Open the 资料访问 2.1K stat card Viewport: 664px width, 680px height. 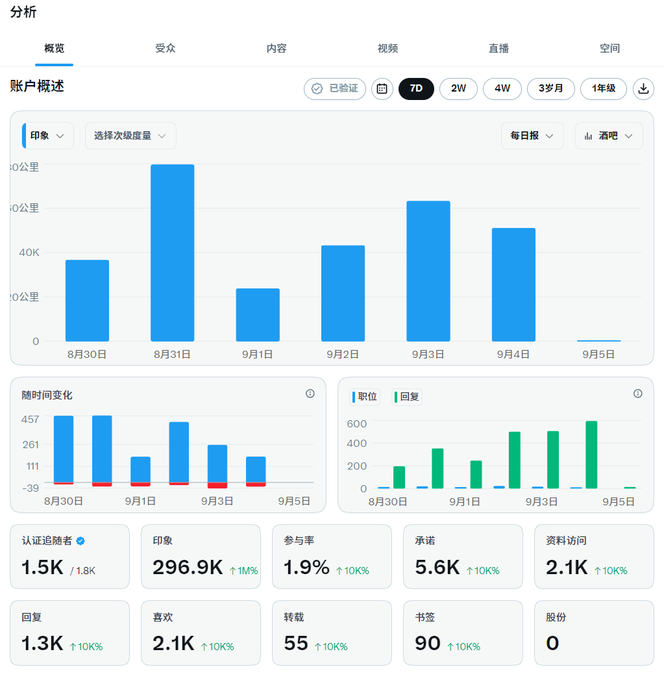pyautogui.click(x=594, y=556)
